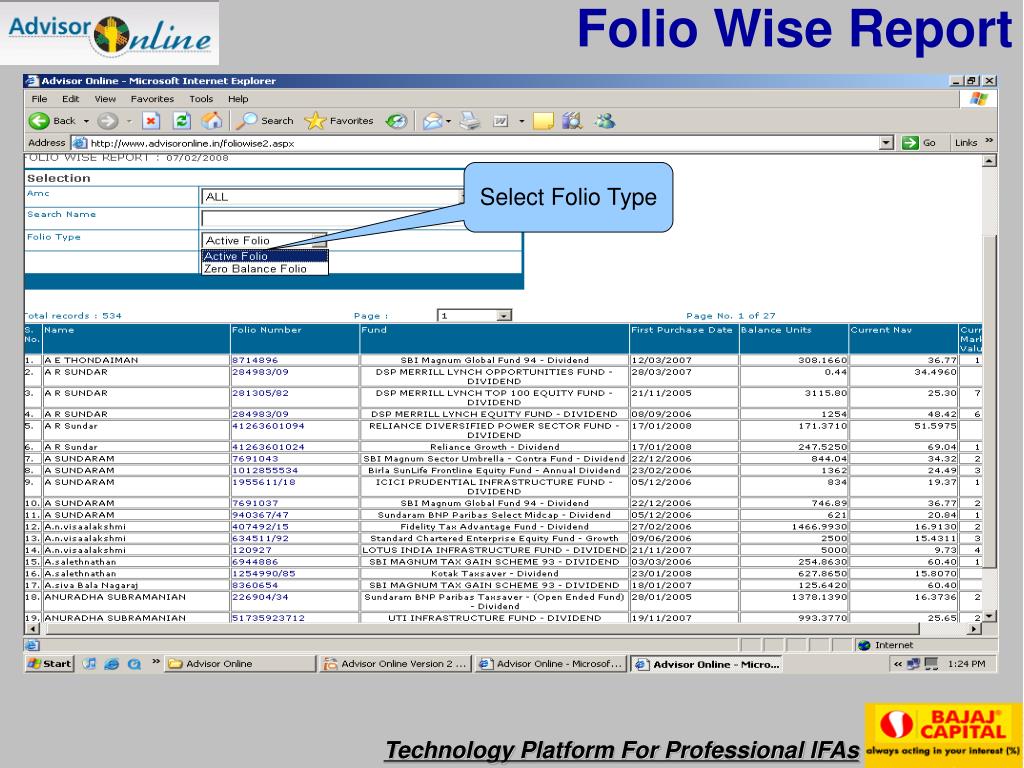Open the Search toolbar button
This screenshot has height=768, width=1024.
[264, 121]
